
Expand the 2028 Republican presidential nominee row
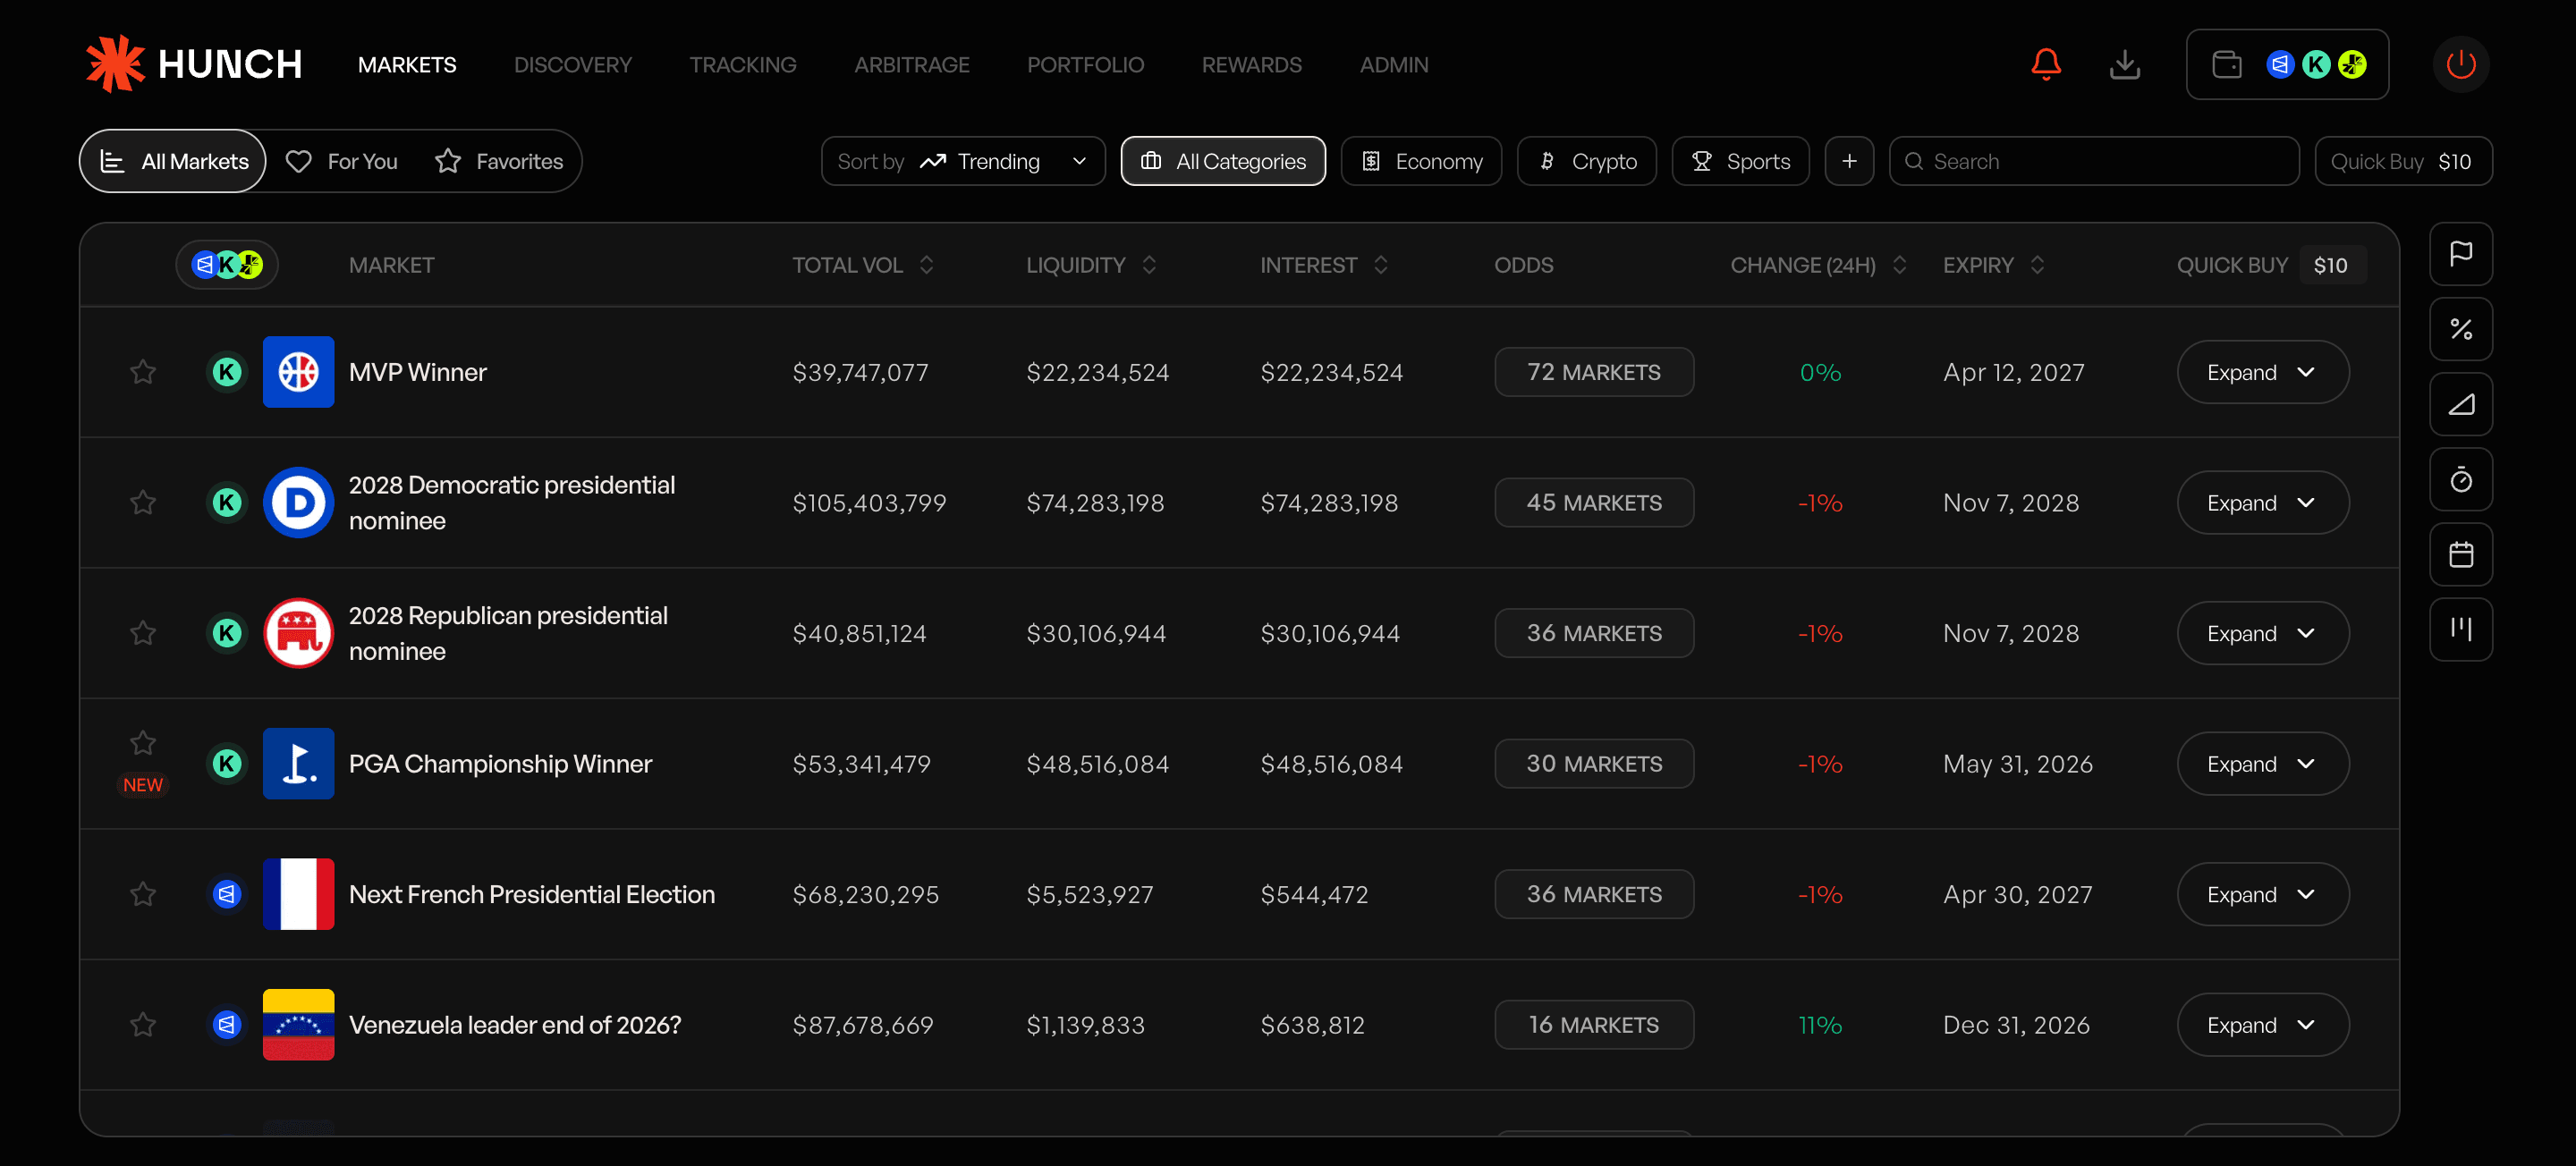pyautogui.click(x=2262, y=633)
